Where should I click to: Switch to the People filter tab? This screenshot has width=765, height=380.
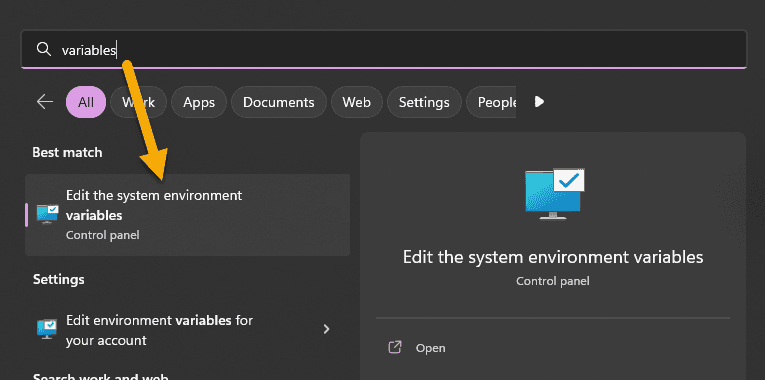click(492, 102)
